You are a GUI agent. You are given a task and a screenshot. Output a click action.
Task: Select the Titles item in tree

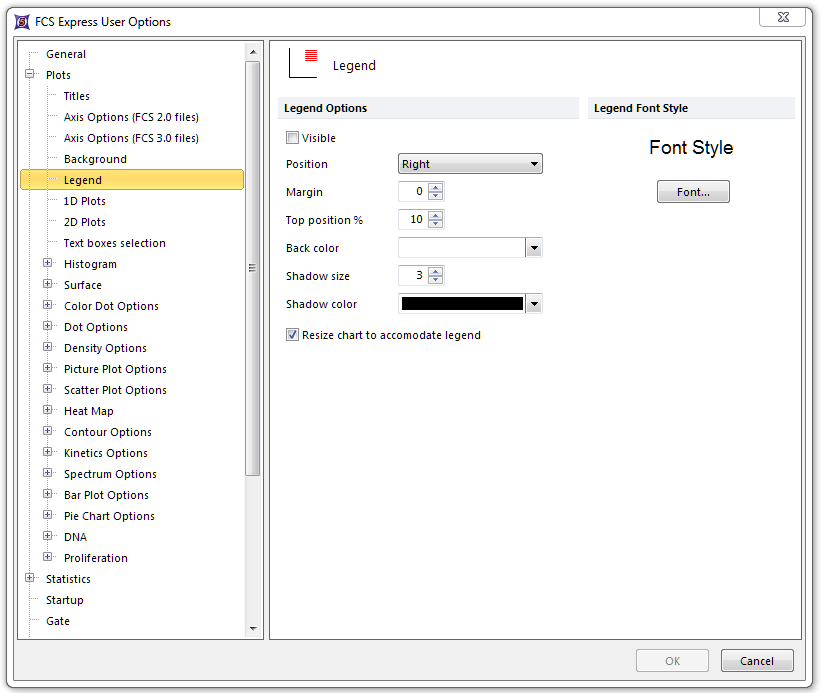click(76, 96)
